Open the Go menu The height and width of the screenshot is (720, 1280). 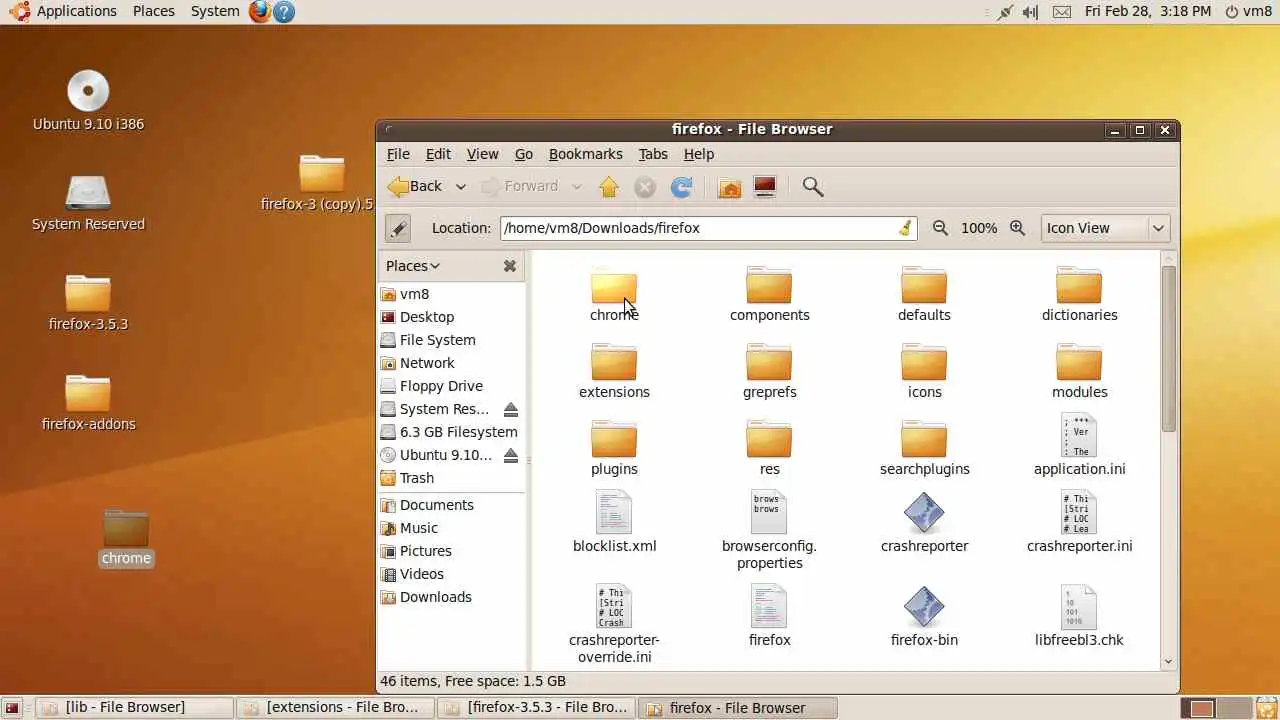pos(524,154)
